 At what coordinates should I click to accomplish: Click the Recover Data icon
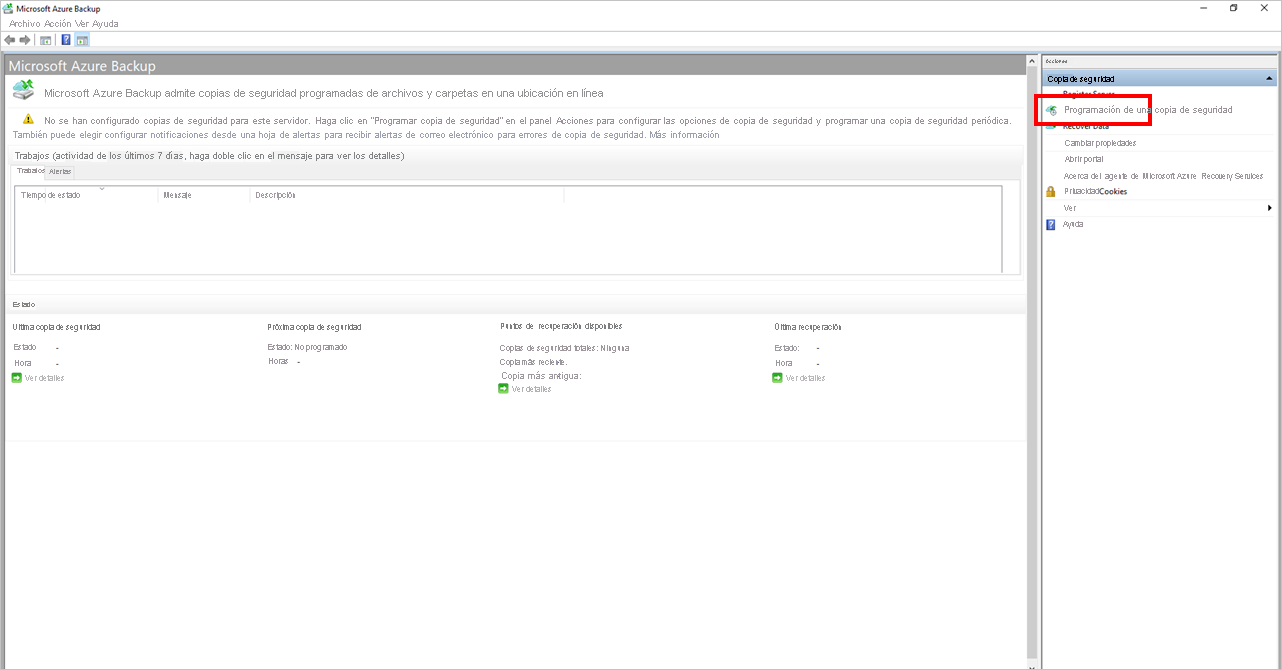[x=1051, y=127]
